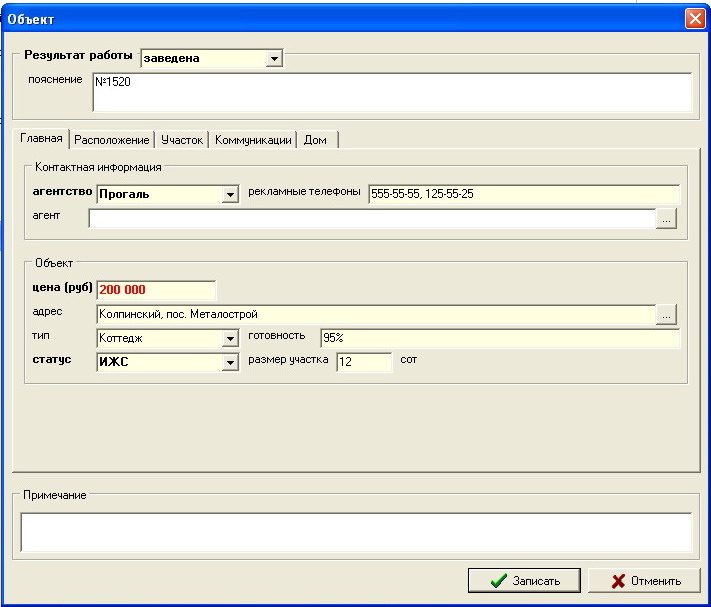This screenshot has width=711, height=607.
Task: Close the Объект dialog window
Action: coord(694,19)
